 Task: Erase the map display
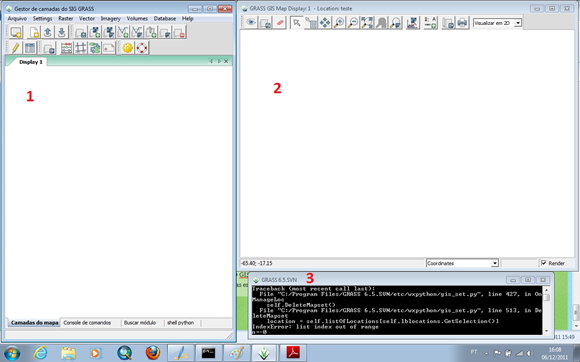pyautogui.click(x=279, y=23)
